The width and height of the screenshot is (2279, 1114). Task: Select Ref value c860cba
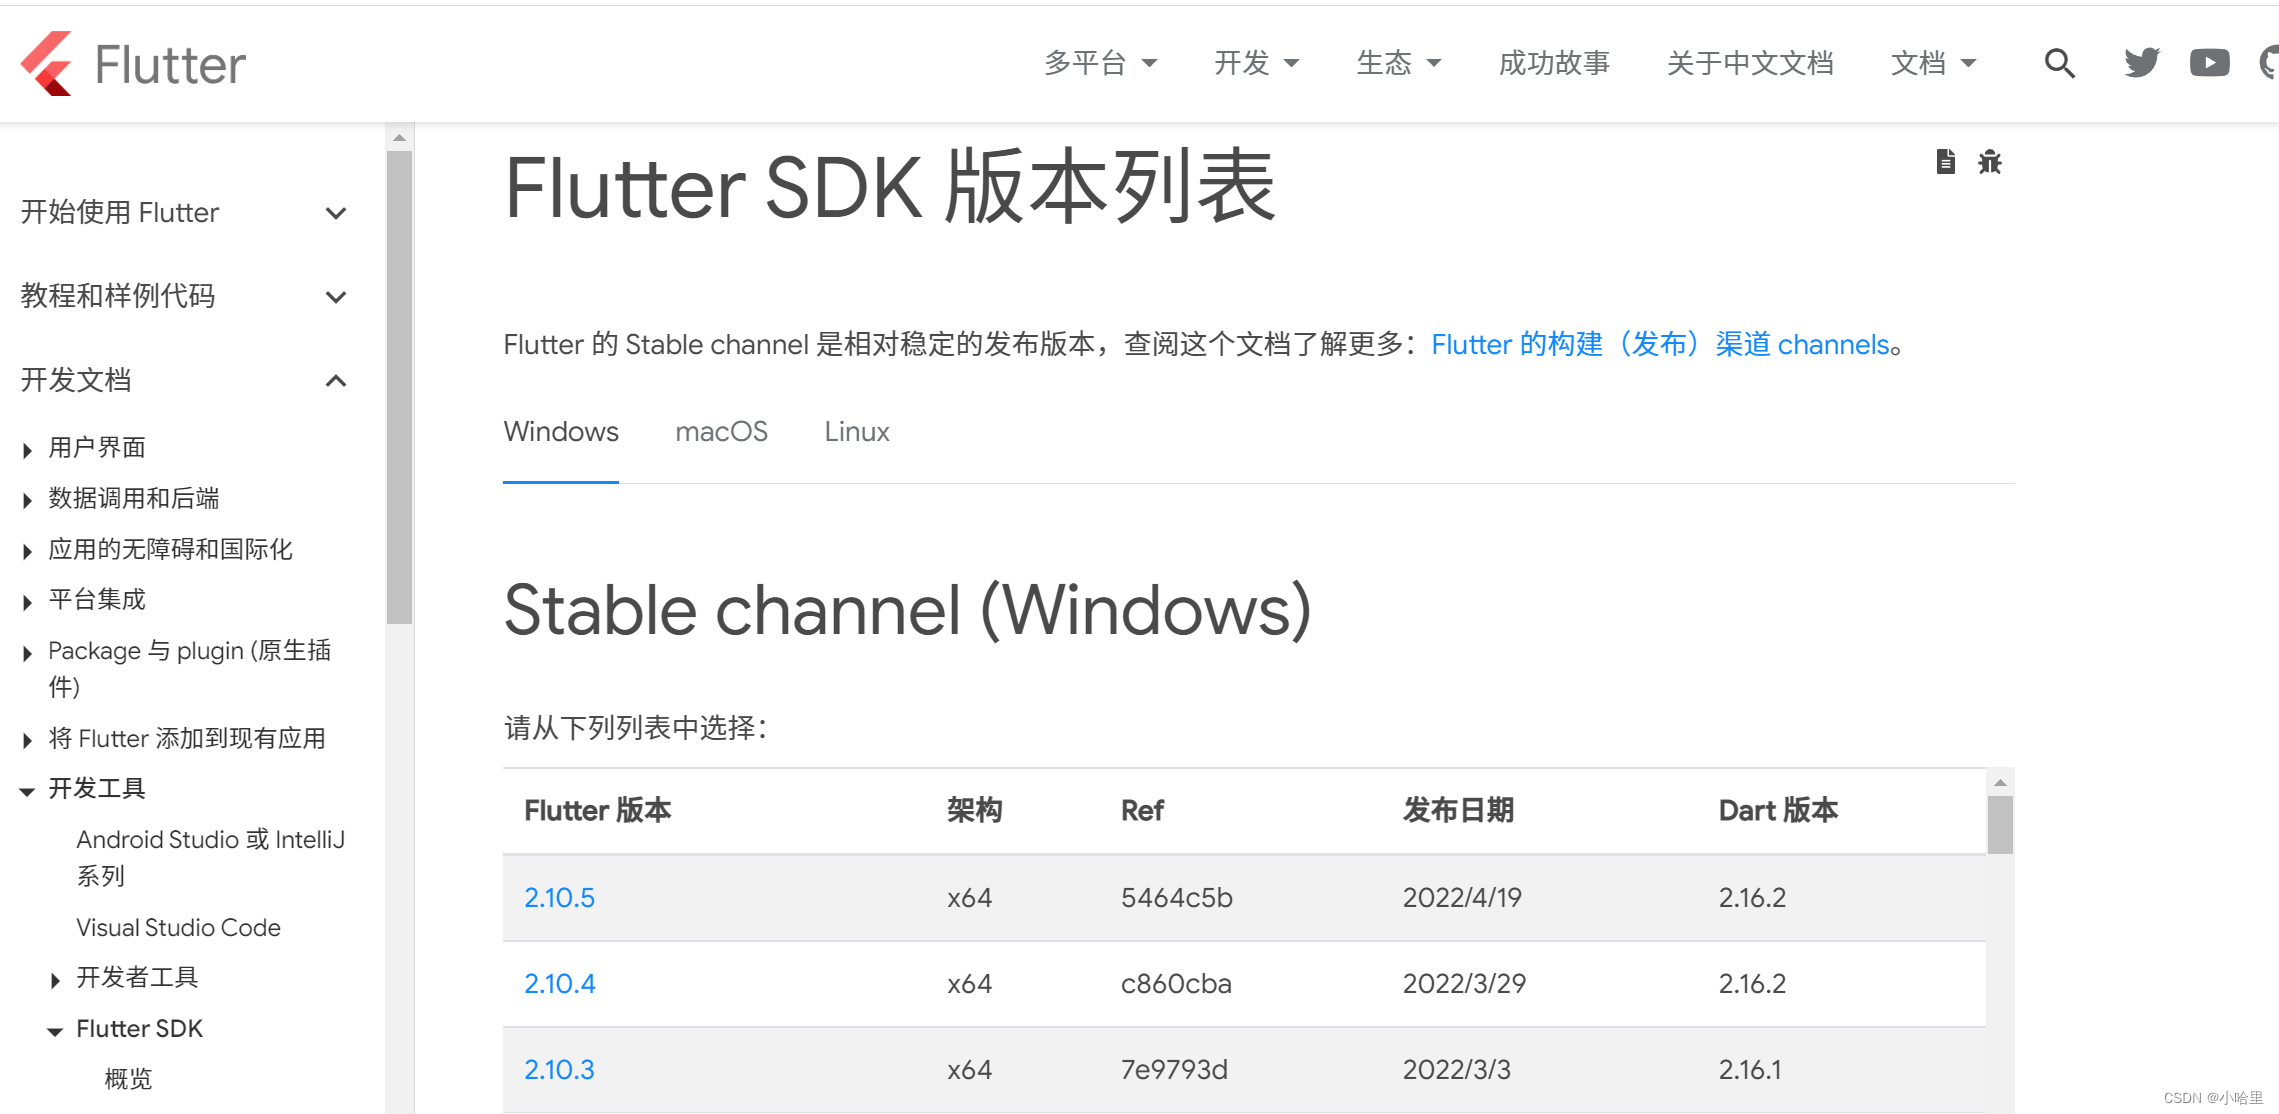pos(1176,984)
